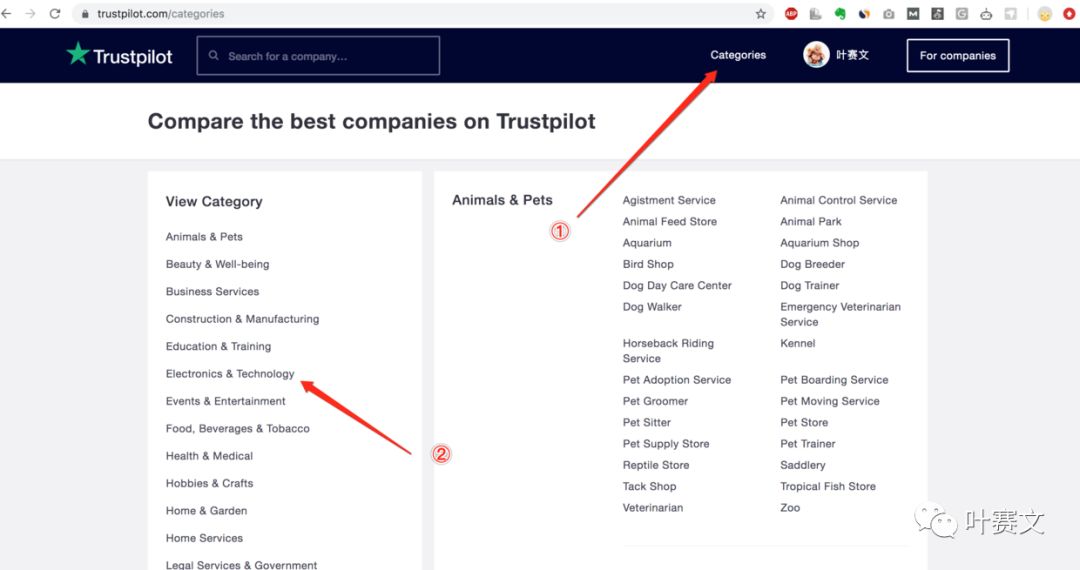Open the Education & Training category
The height and width of the screenshot is (570, 1080).
[x=218, y=346]
